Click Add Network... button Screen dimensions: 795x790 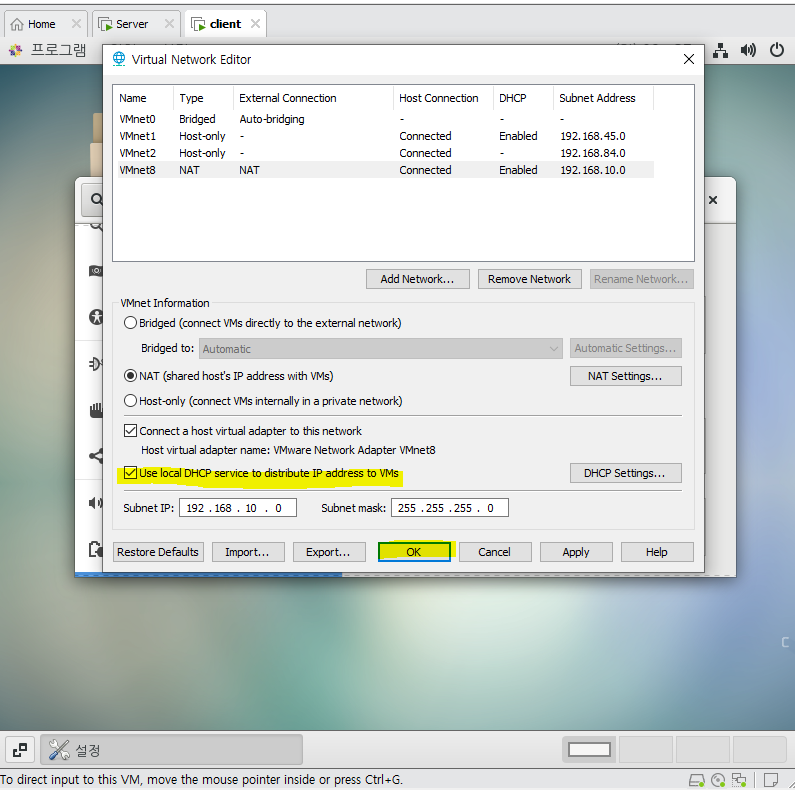418,279
